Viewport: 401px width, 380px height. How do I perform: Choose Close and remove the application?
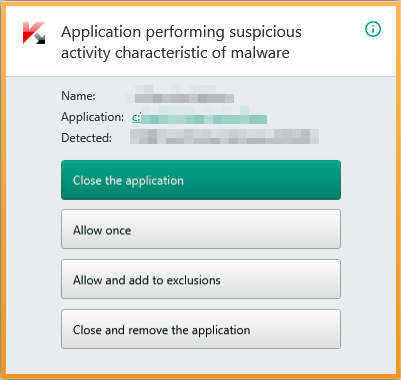click(201, 329)
